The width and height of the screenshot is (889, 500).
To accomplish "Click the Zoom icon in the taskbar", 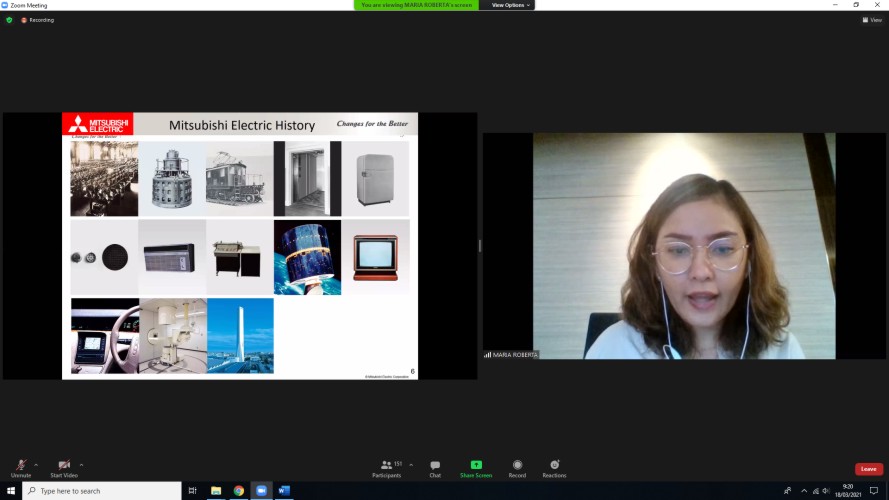I will (261, 490).
